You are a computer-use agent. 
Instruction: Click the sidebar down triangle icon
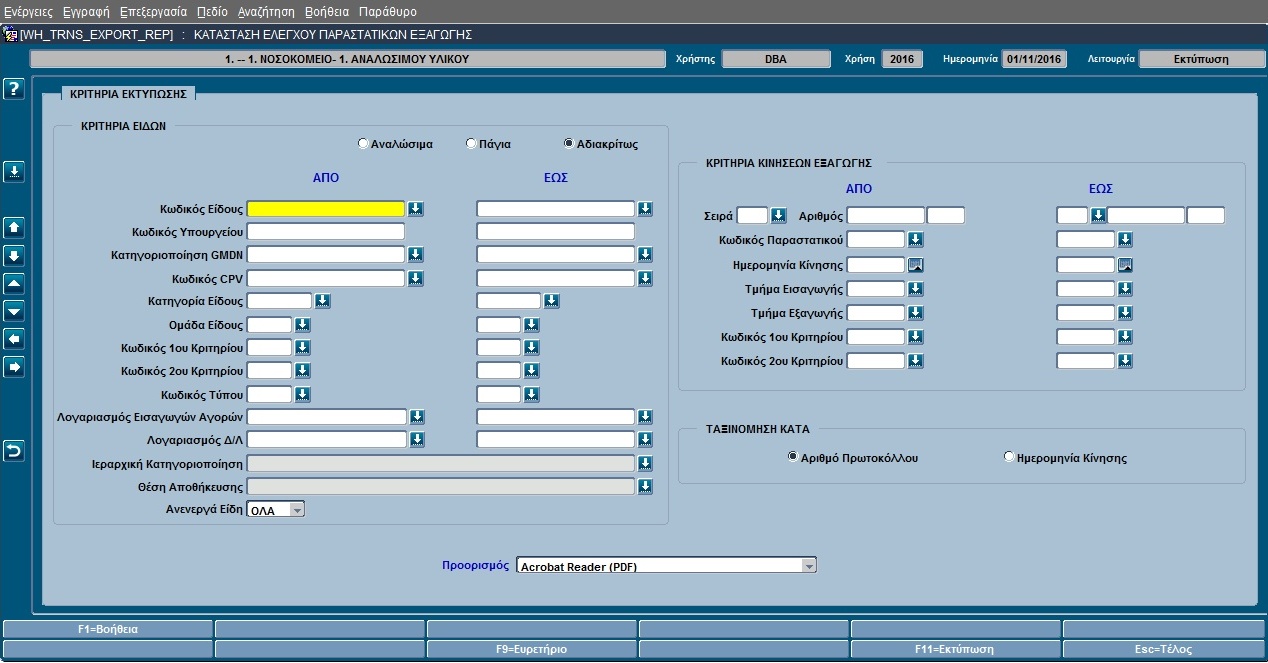(14, 311)
